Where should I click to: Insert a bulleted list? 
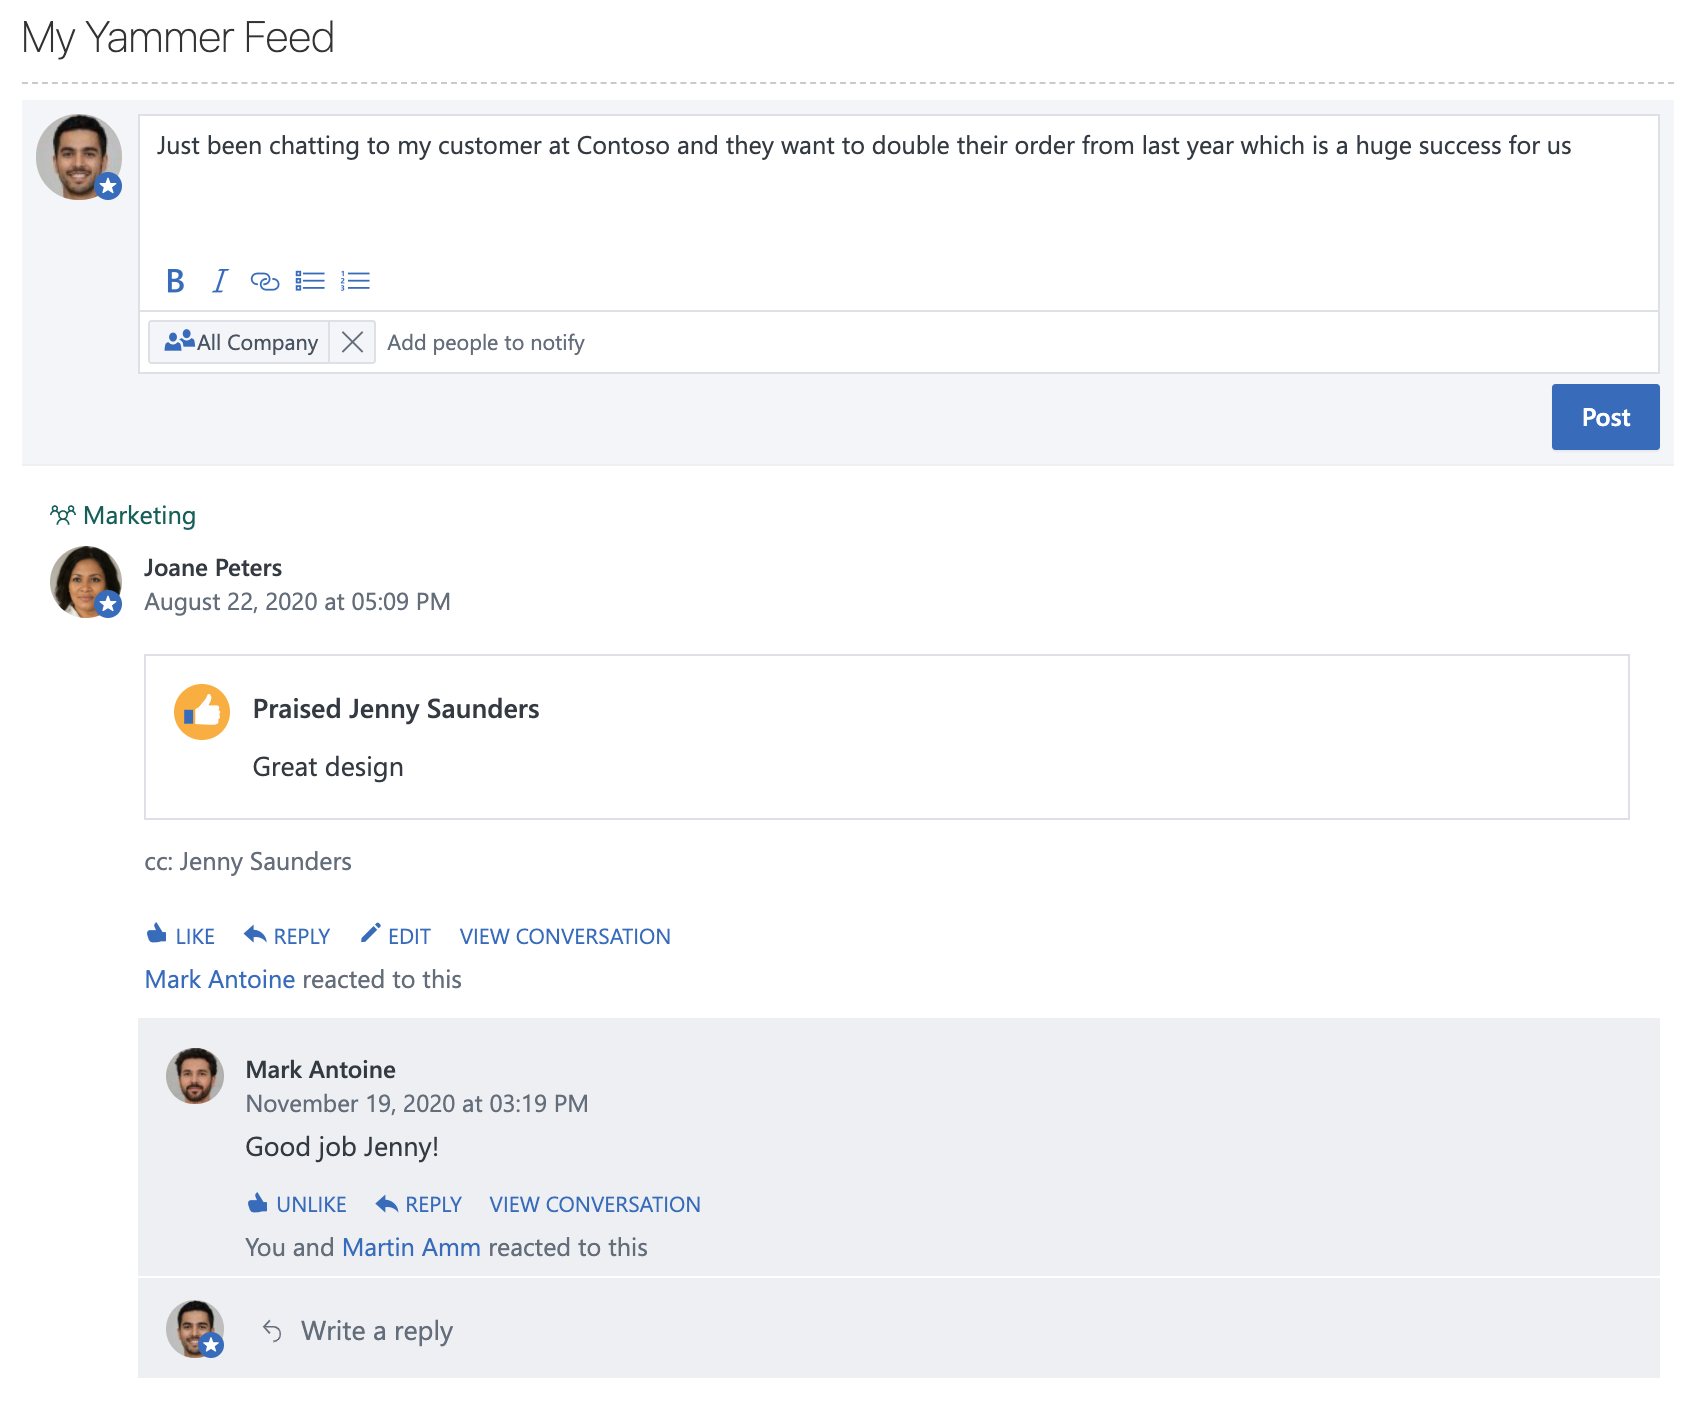tap(310, 281)
